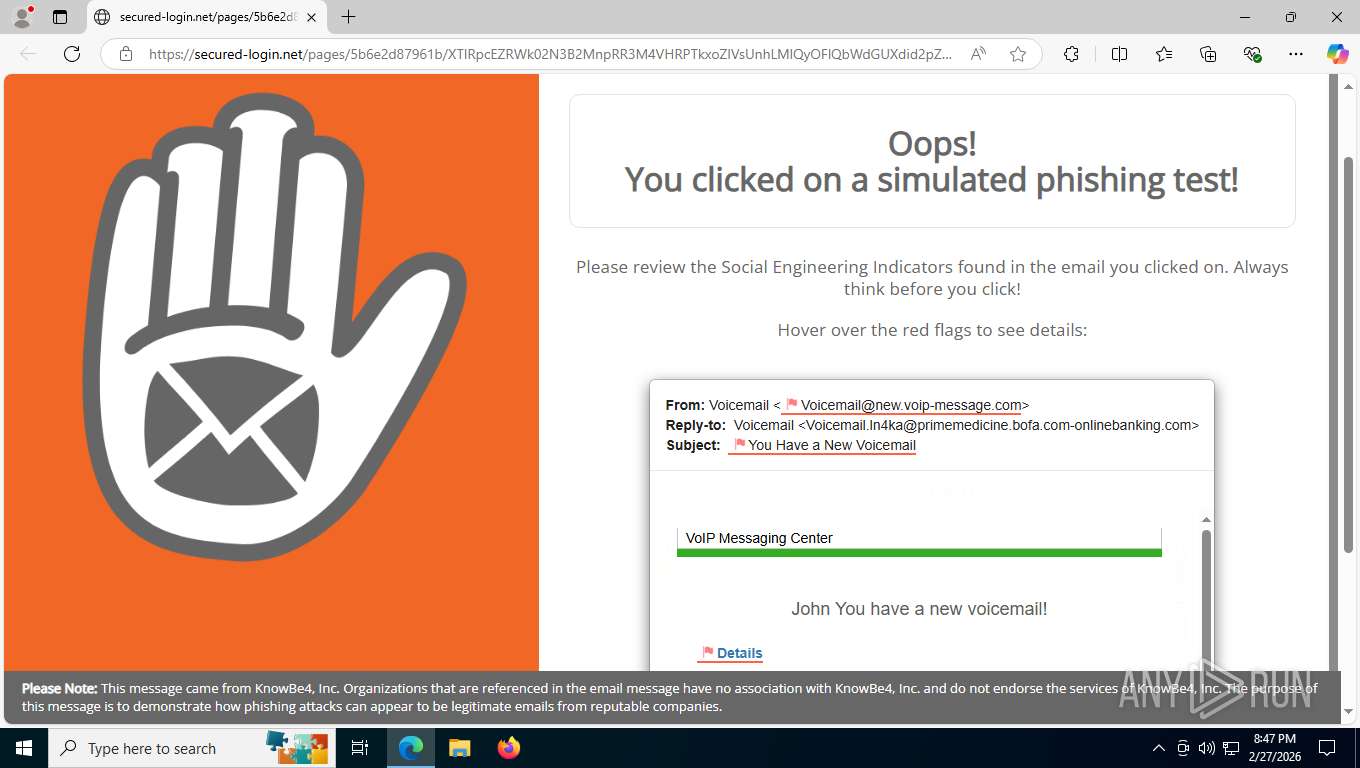Click the flagged Details link
1360x768 pixels.
(x=740, y=653)
